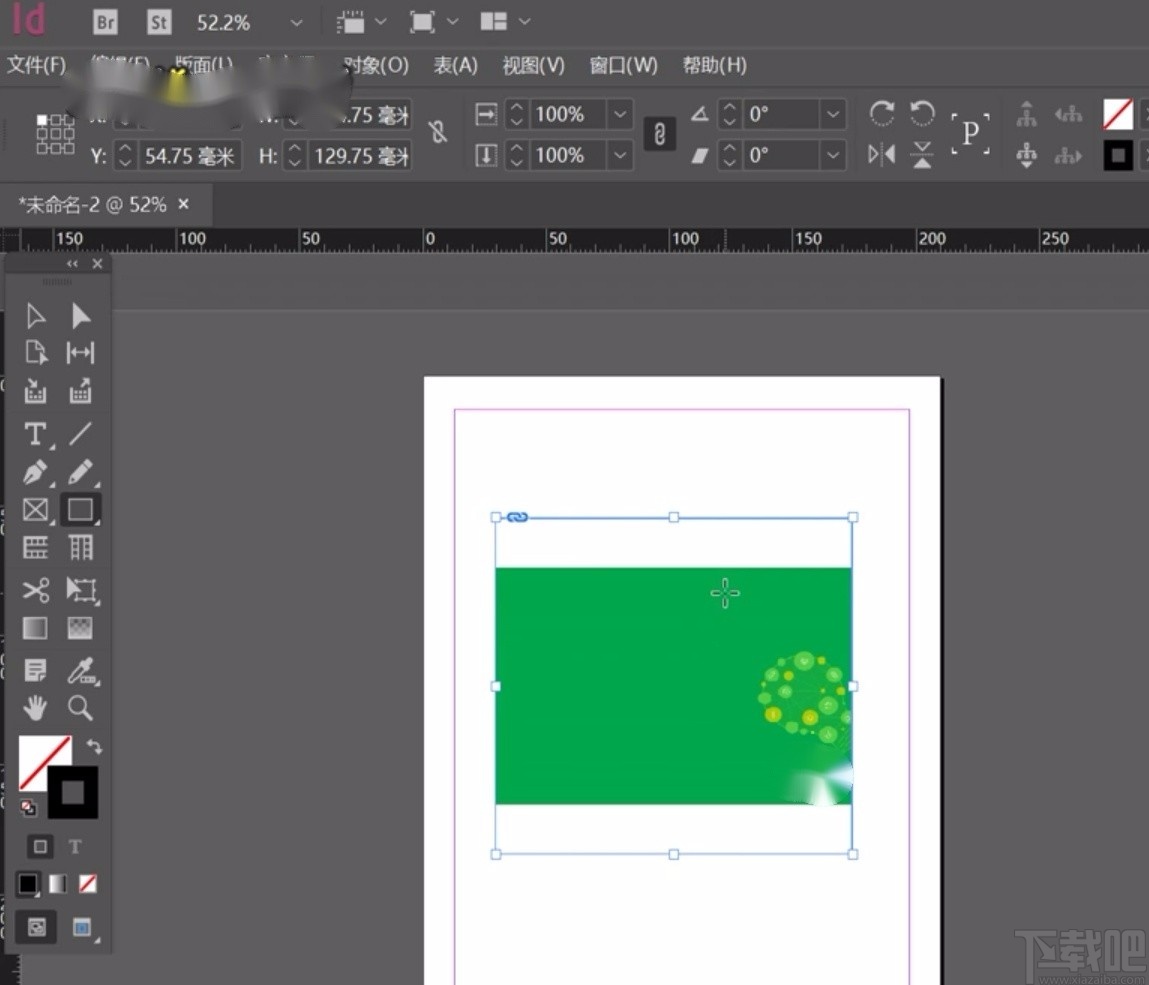The width and height of the screenshot is (1149, 985).
Task: Select the Scissors tool
Action: click(35, 590)
